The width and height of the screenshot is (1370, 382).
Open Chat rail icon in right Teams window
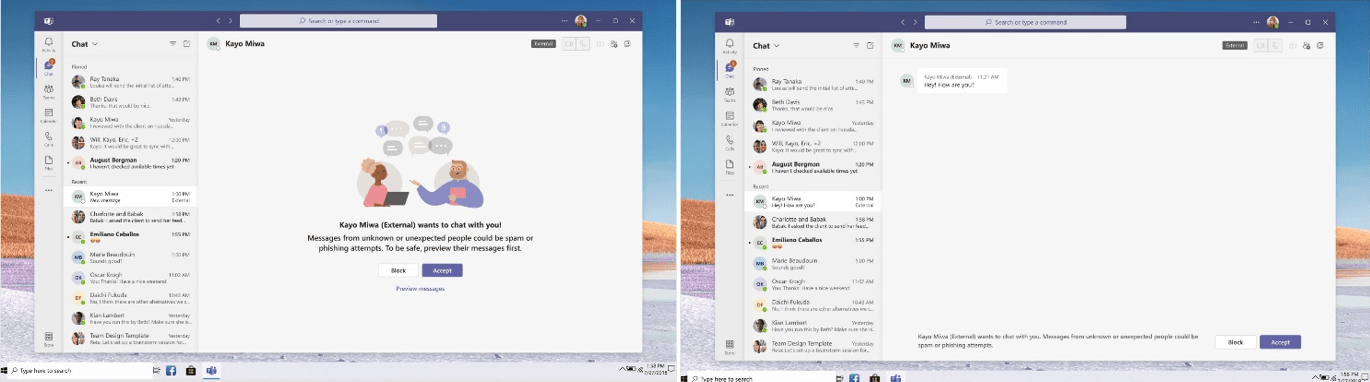click(730, 69)
